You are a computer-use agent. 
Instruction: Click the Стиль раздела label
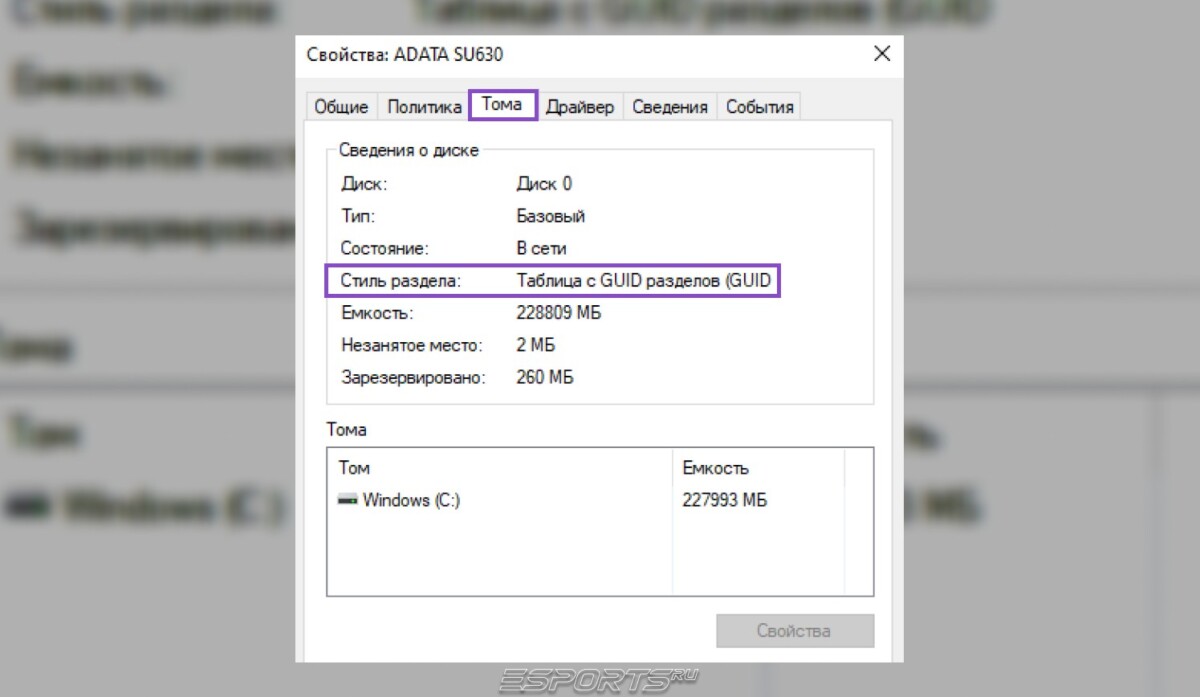(x=400, y=281)
